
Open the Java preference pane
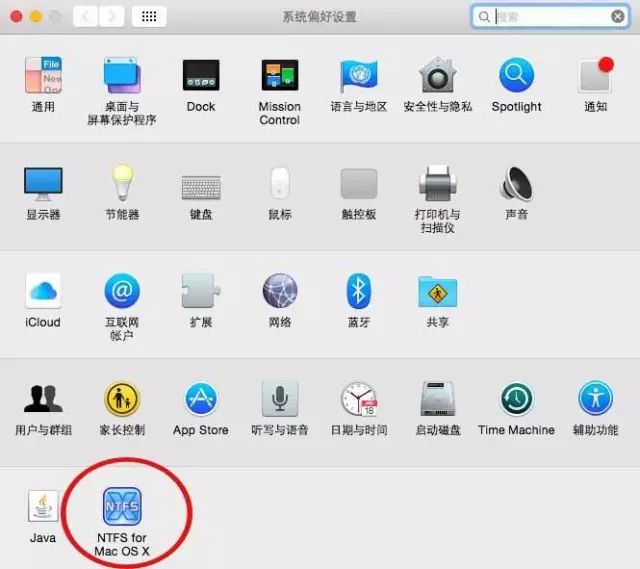point(43,508)
